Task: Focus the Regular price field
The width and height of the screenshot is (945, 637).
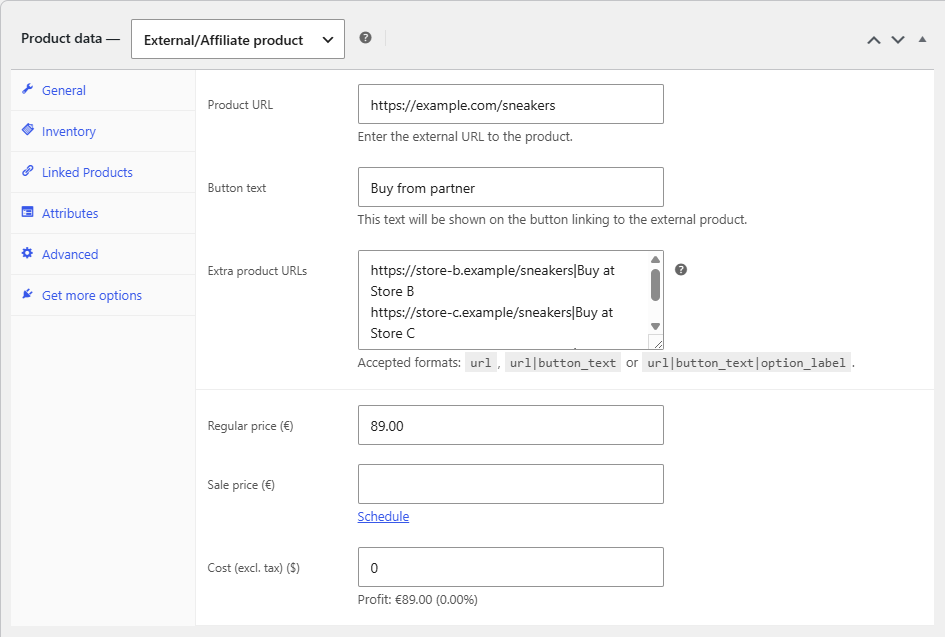Action: coord(510,425)
